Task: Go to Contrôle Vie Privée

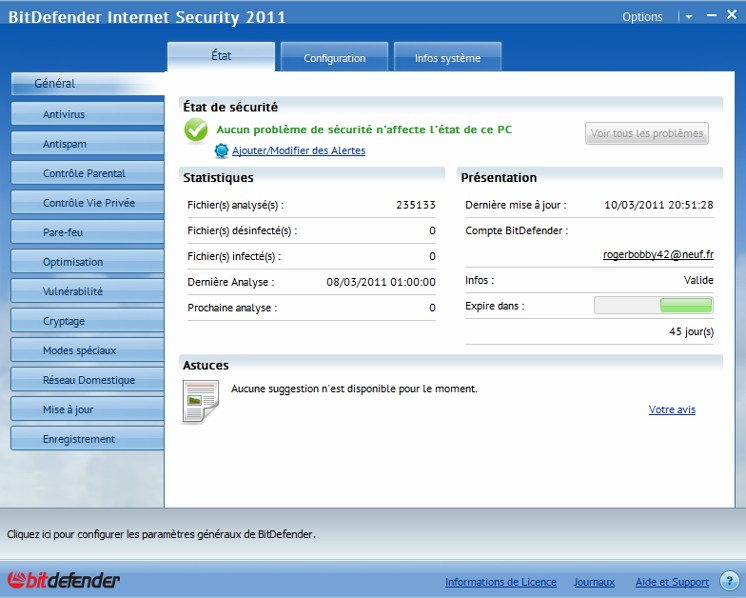Action: pyautogui.click(x=88, y=203)
